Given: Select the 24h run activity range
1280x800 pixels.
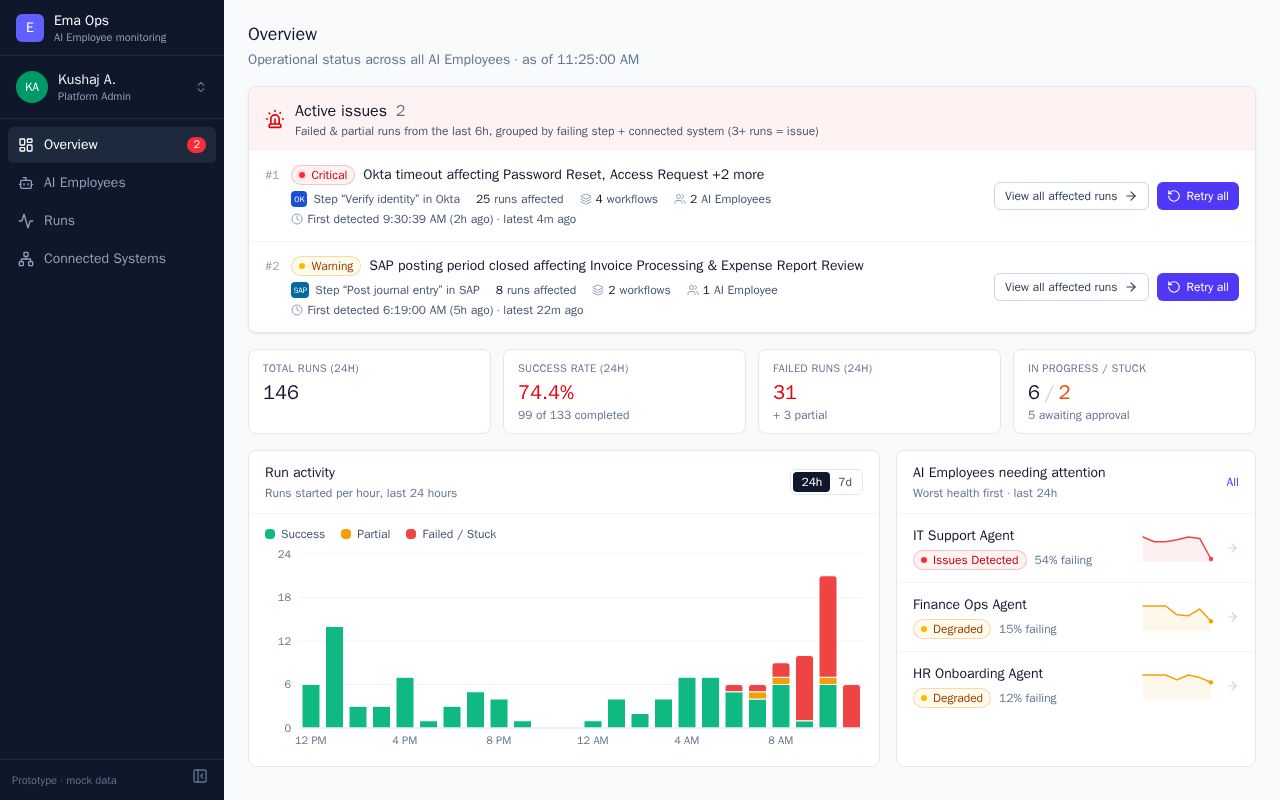Looking at the screenshot, I should point(811,482).
